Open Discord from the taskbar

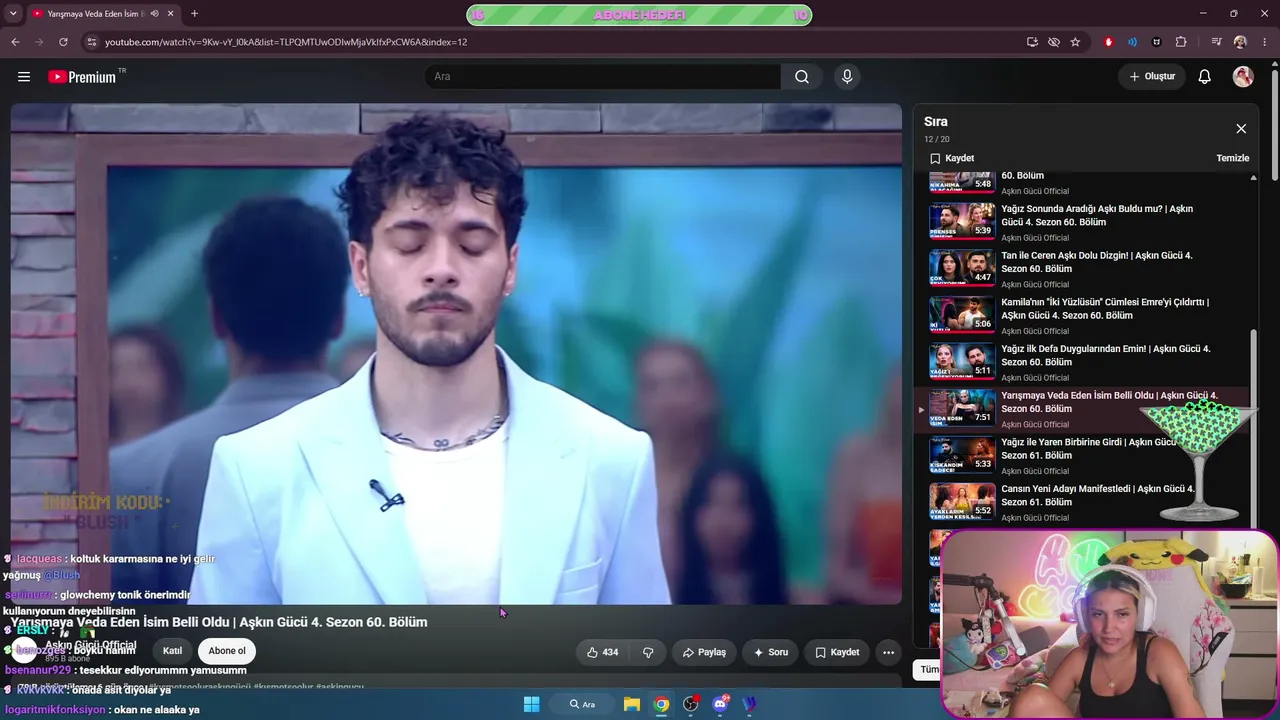[x=720, y=704]
